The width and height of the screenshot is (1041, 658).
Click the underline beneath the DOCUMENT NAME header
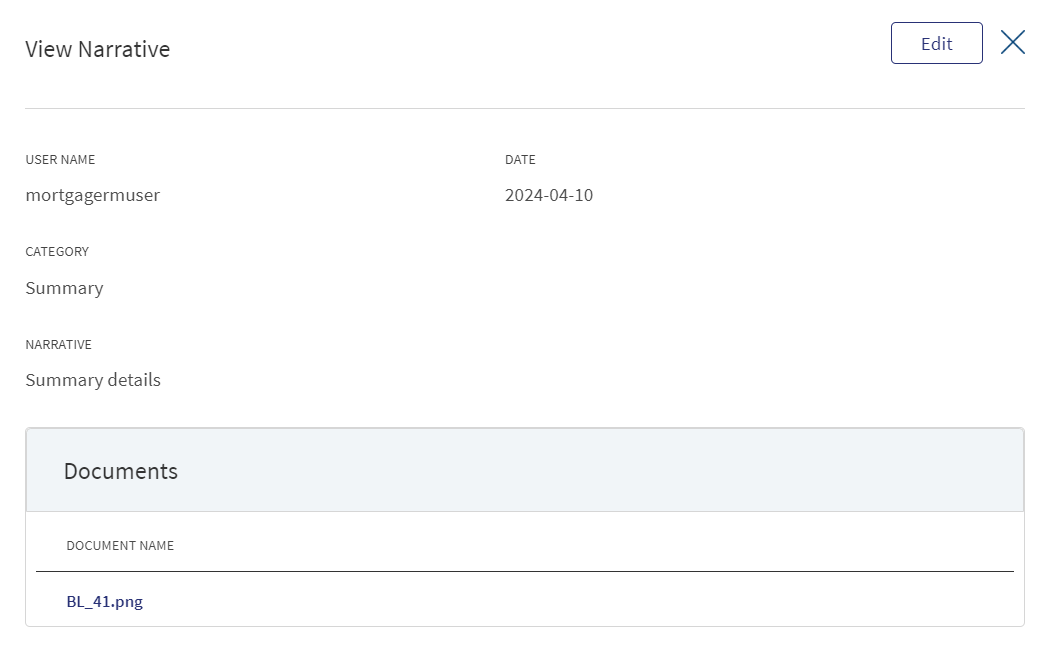(524, 571)
